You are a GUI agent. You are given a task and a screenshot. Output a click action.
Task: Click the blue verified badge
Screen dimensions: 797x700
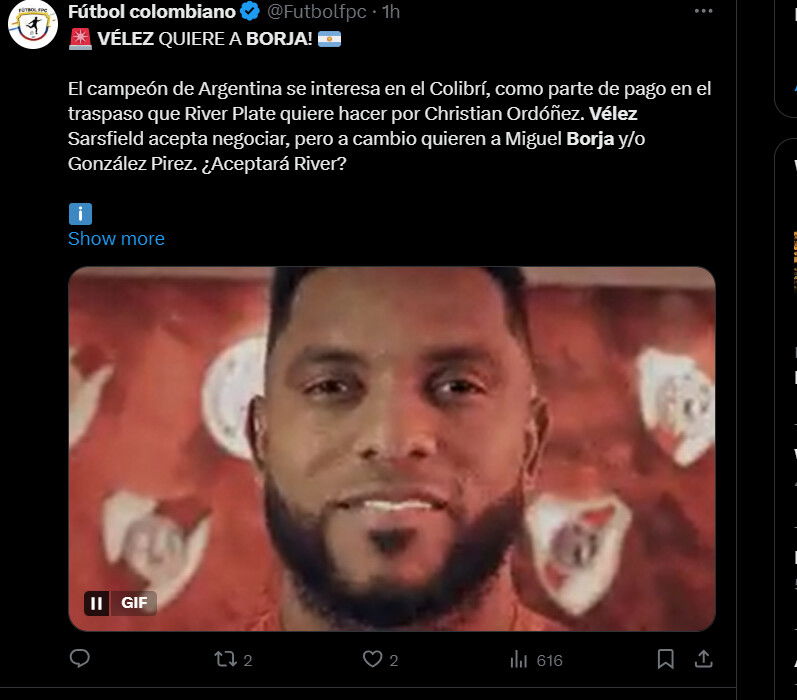pyautogui.click(x=250, y=11)
